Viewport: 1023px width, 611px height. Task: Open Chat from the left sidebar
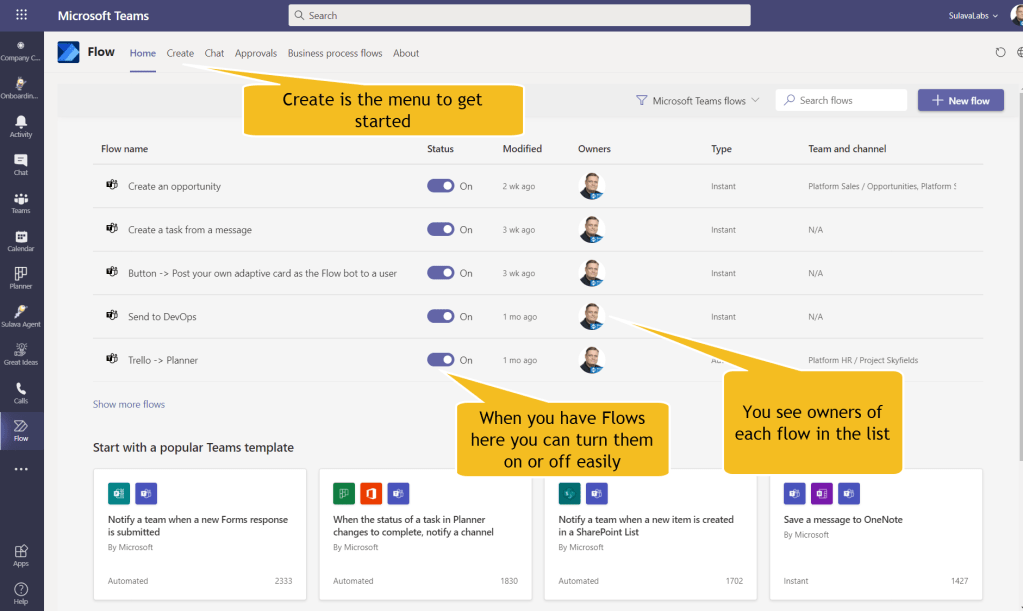click(21, 164)
